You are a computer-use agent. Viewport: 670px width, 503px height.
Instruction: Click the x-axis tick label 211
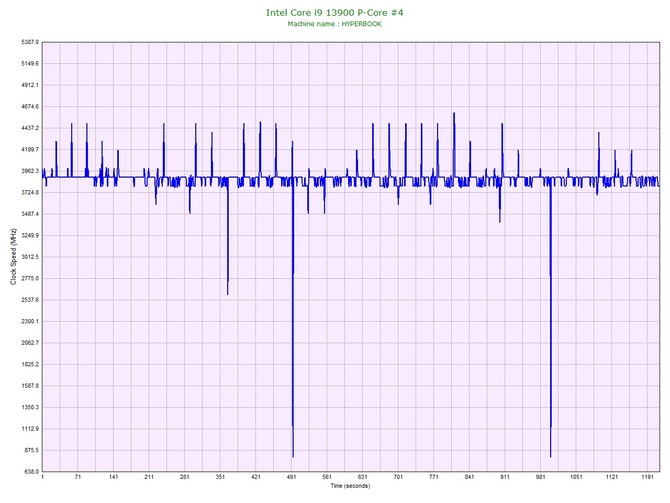149,477
